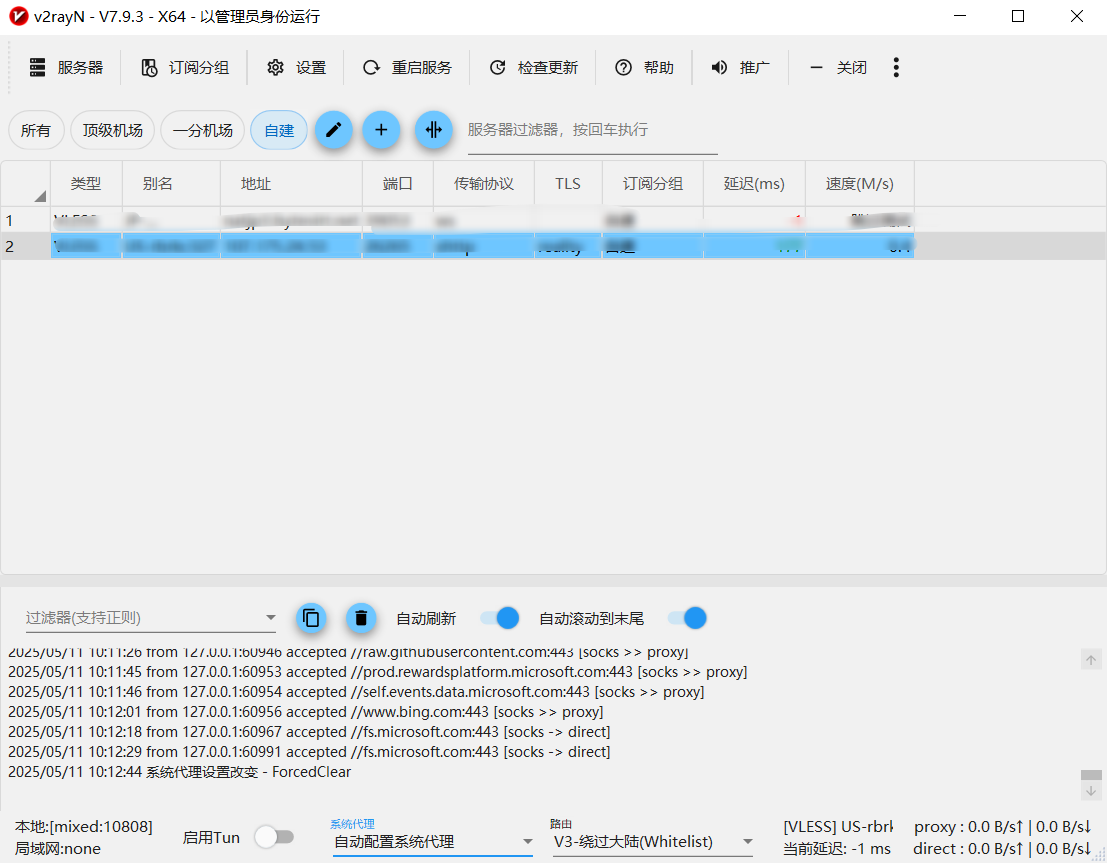Open the 路由 routing dropdown

pos(747,843)
